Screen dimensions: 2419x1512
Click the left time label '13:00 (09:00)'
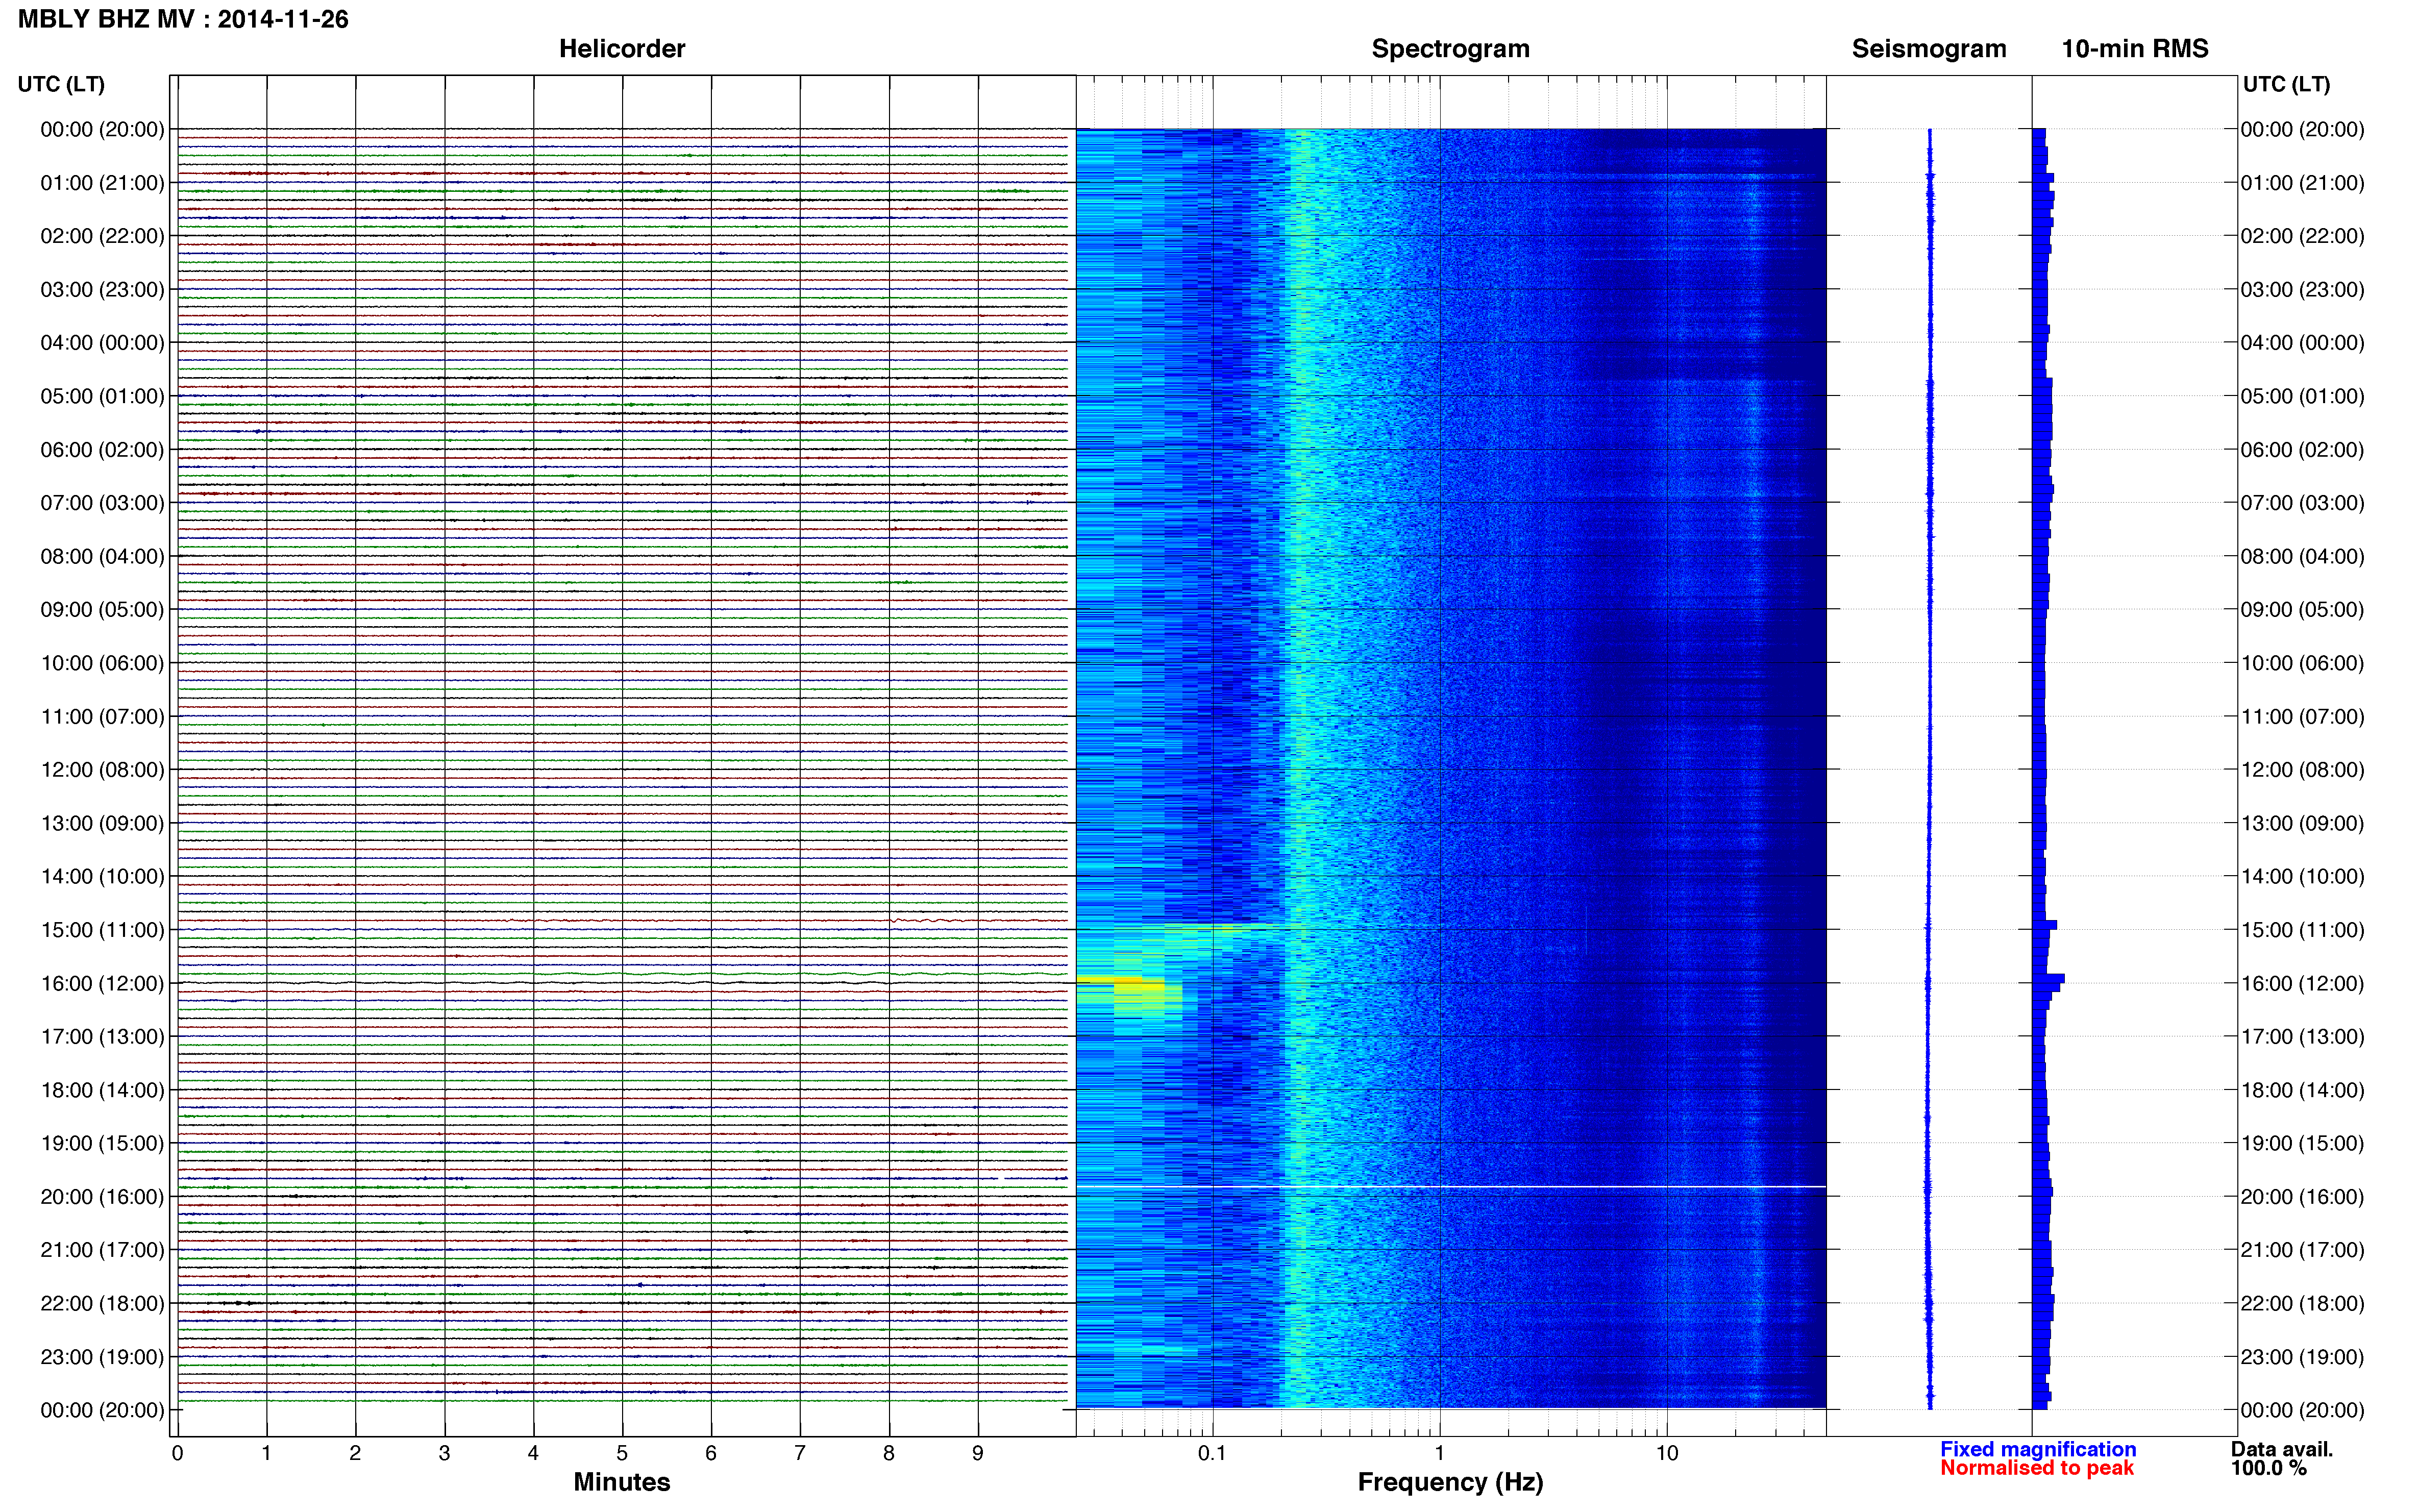coord(102,823)
